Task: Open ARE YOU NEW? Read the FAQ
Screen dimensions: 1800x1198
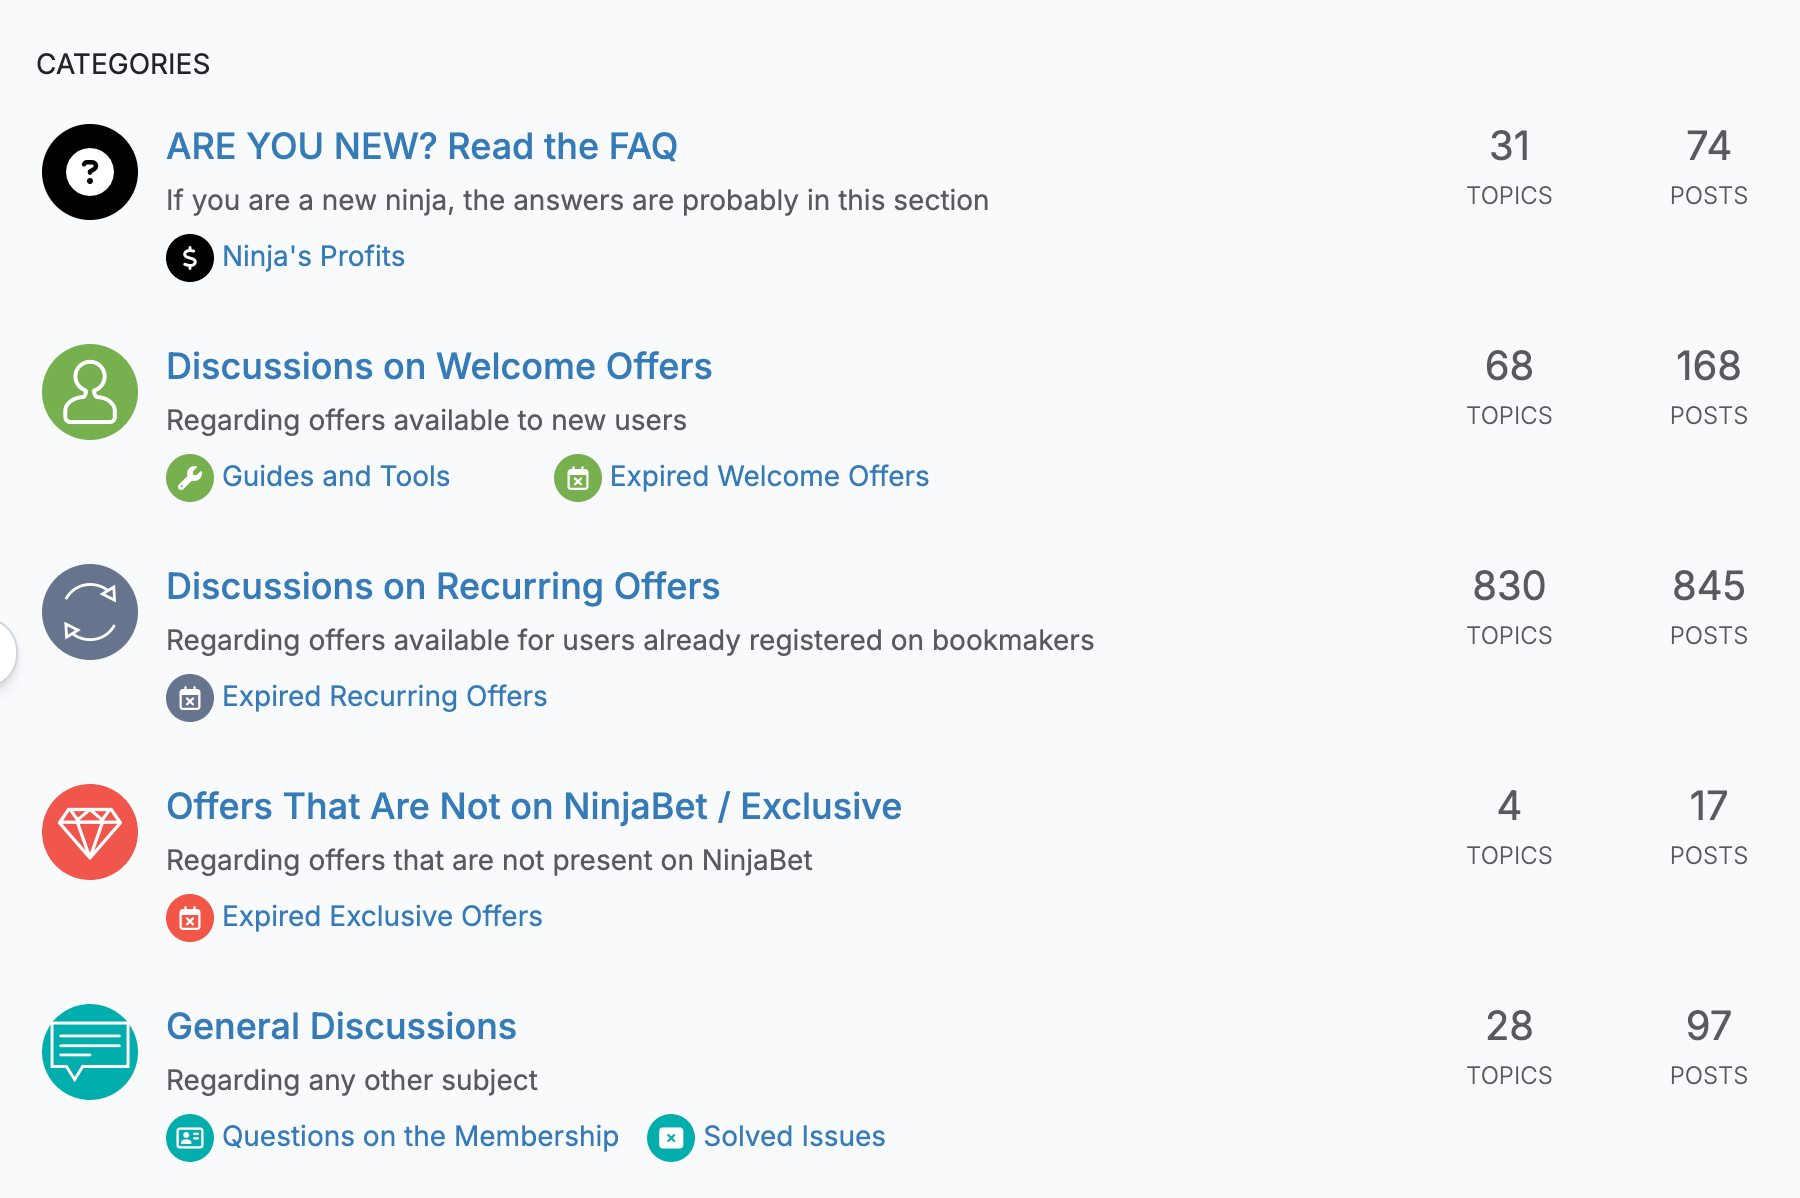Action: point(422,146)
